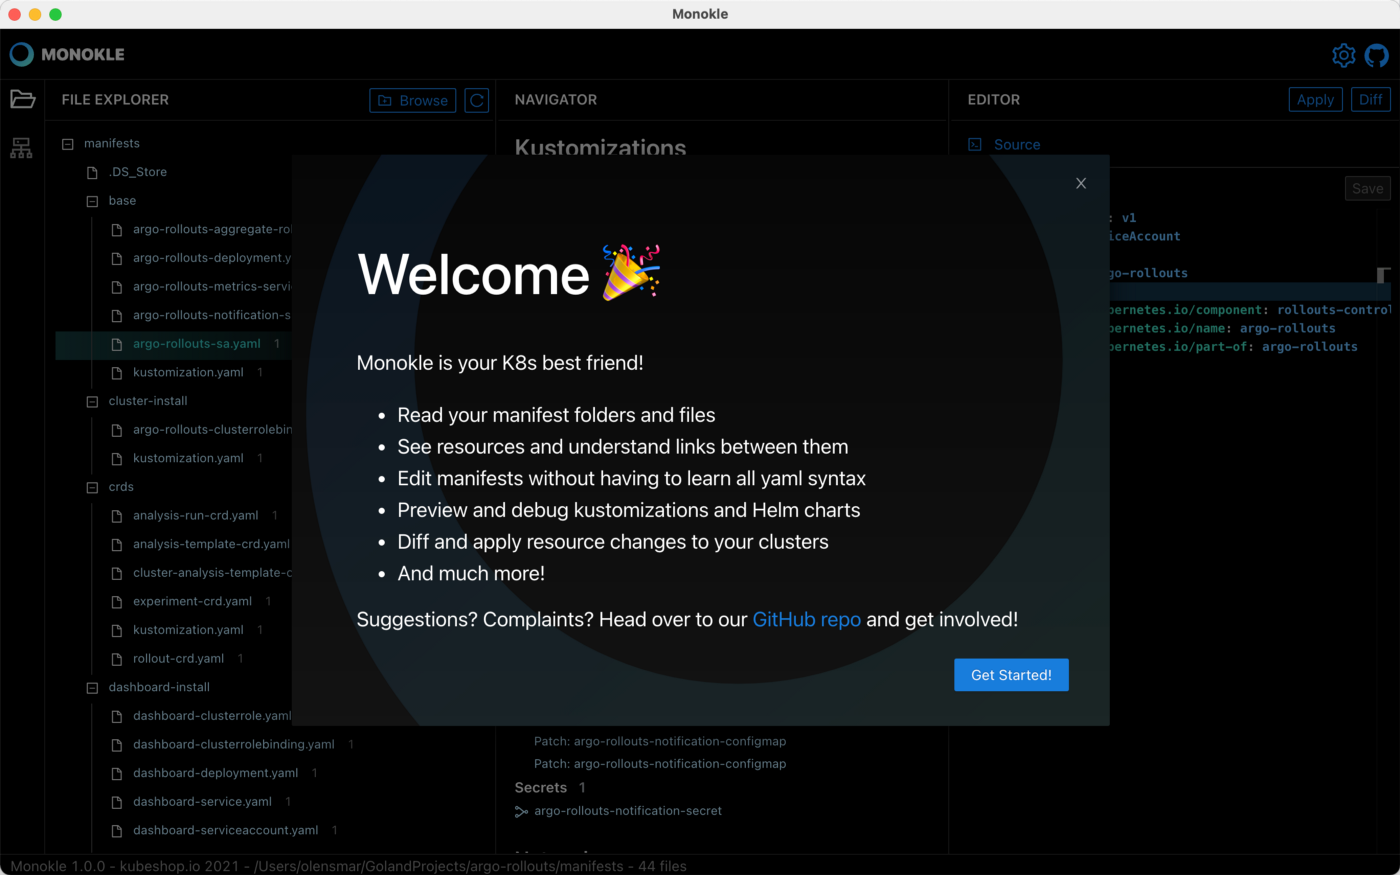Image resolution: width=1400 pixels, height=875 pixels.
Task: Click the argo-rollouts-sa.yaml file icon
Action: point(116,344)
